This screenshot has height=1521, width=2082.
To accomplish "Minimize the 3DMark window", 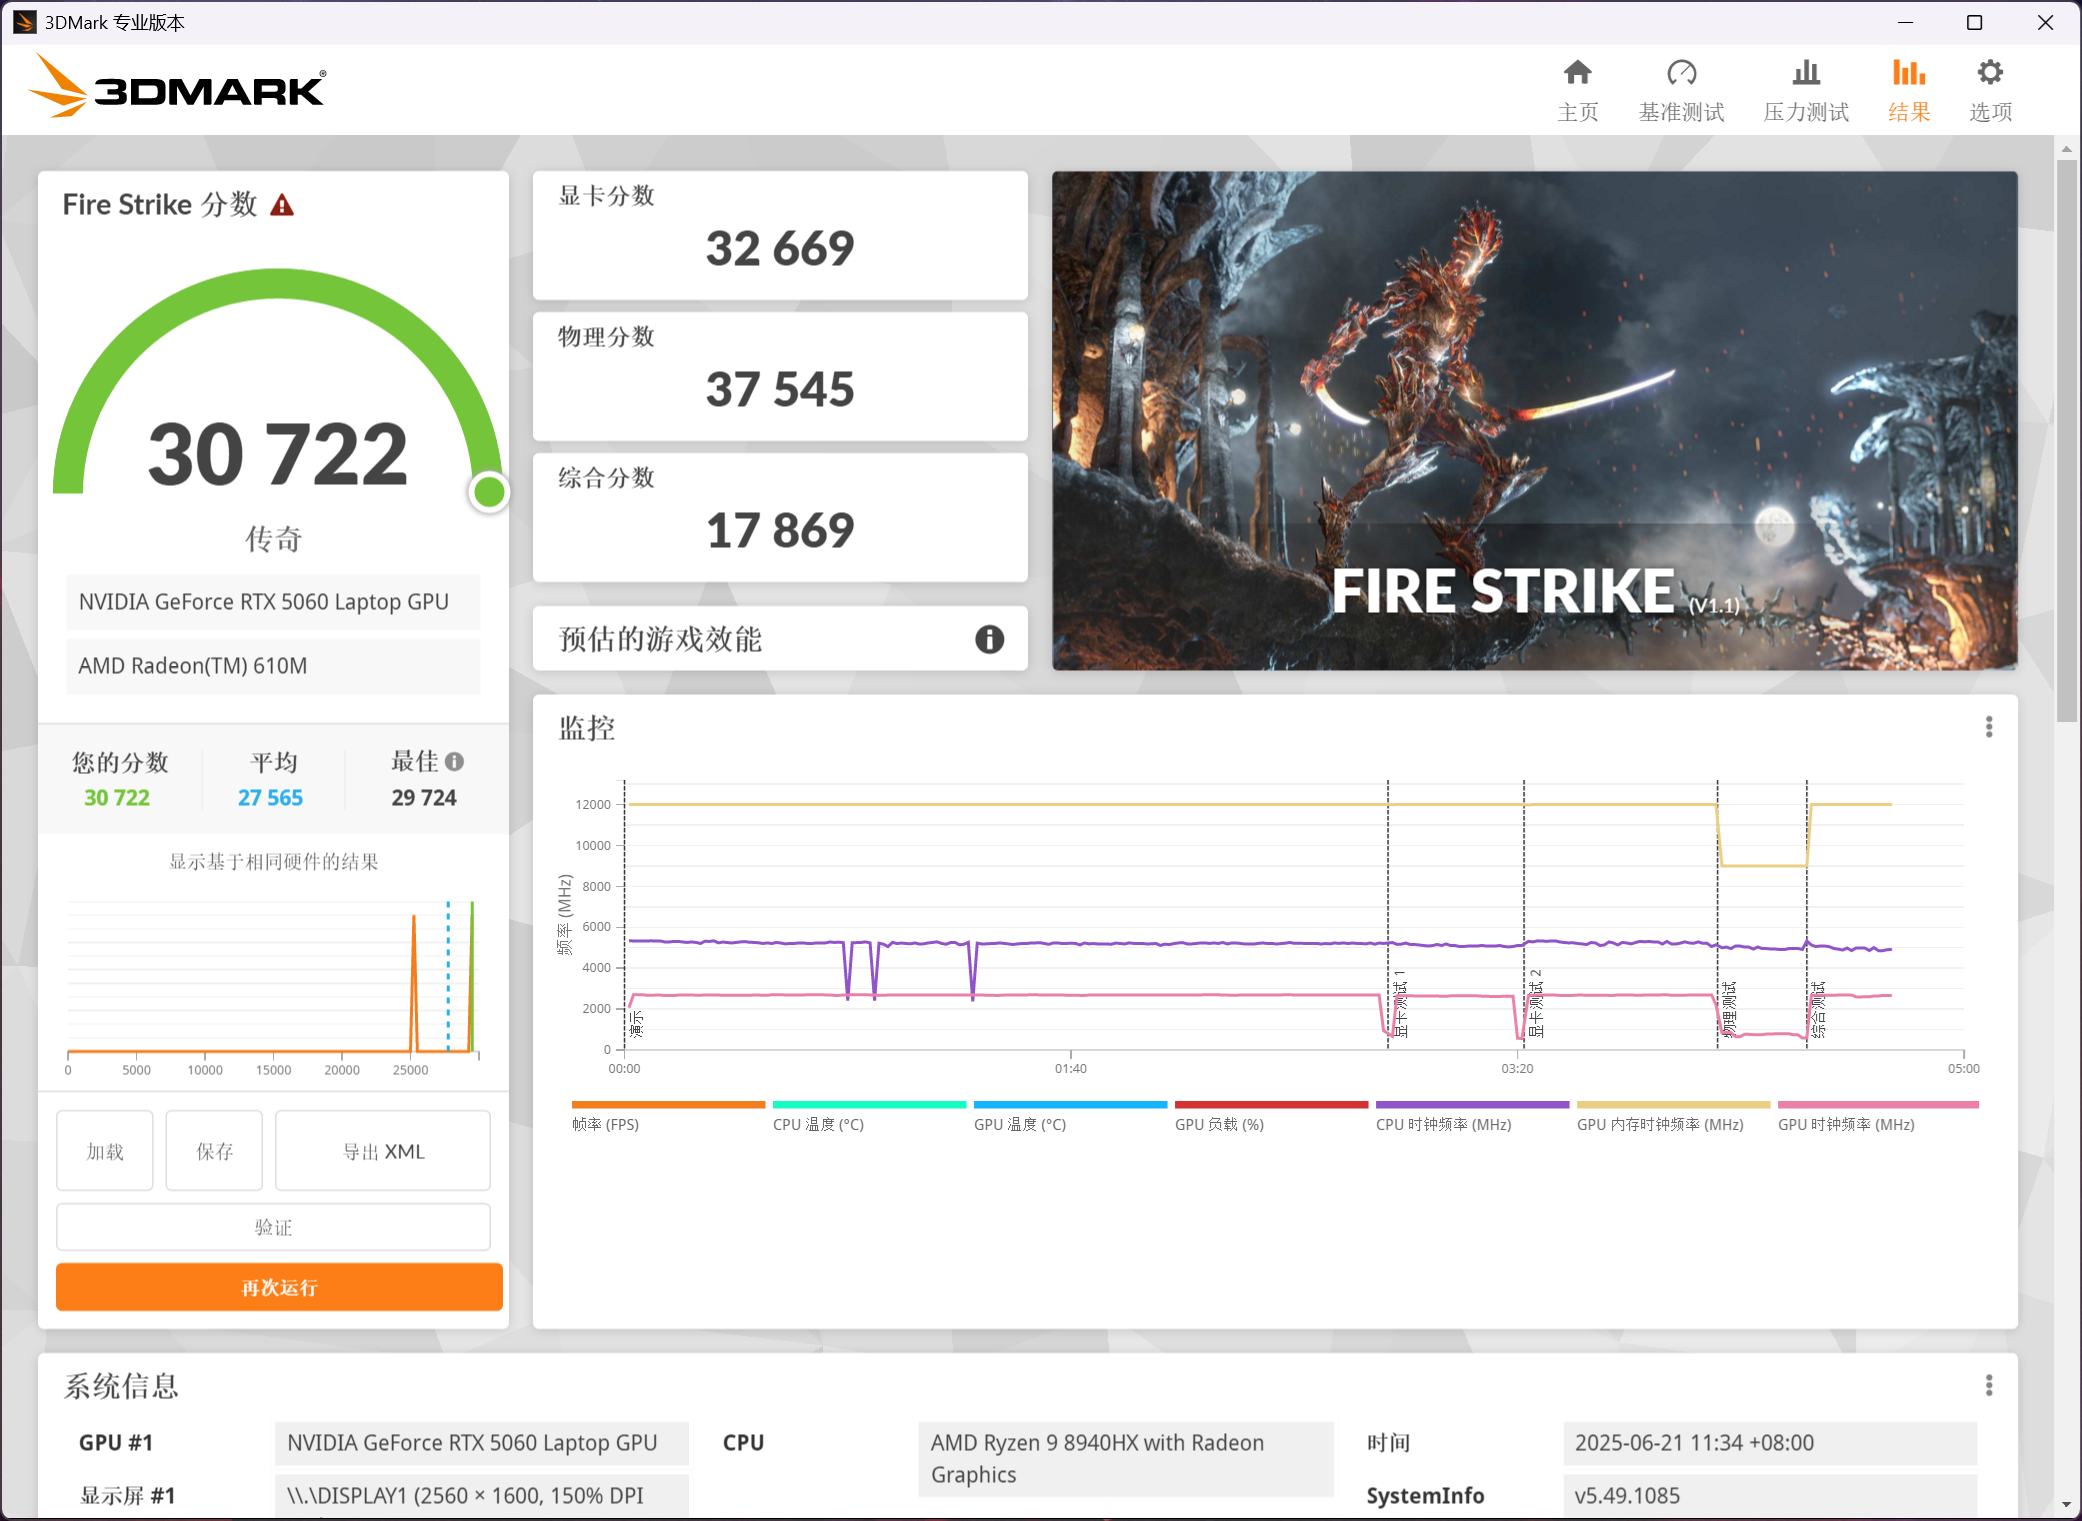I will 1905,22.
